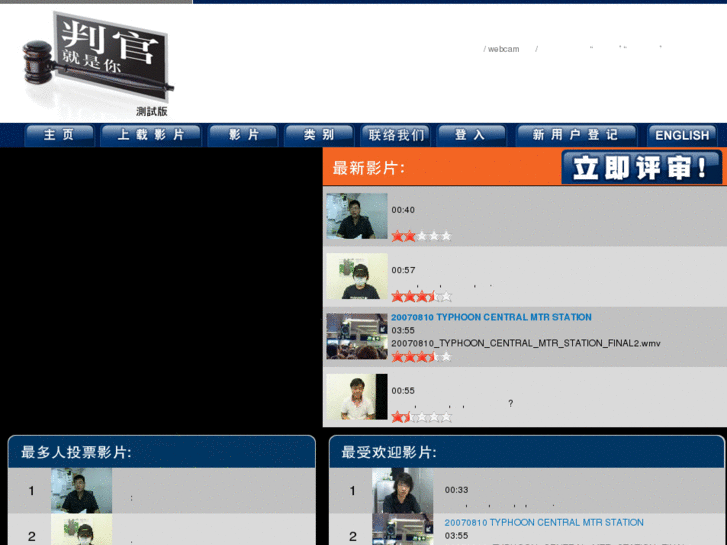Open TYPHOON CENTRAL MTR STATION link in 最受欢迎影片

544,523
